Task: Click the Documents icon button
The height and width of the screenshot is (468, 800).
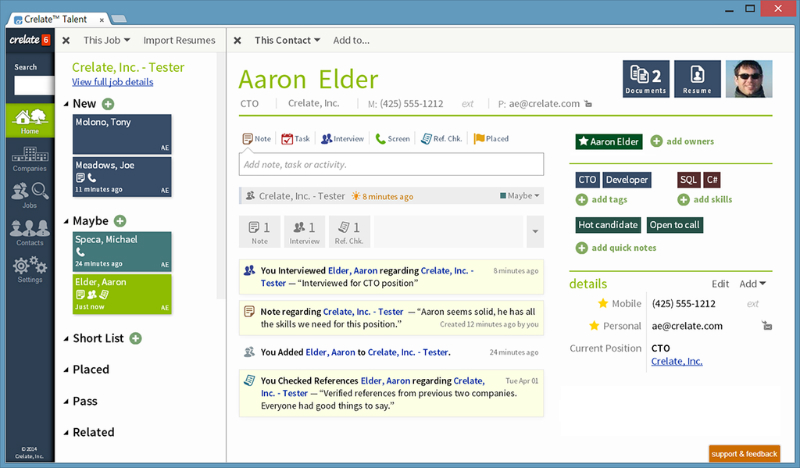Action: coord(646,78)
